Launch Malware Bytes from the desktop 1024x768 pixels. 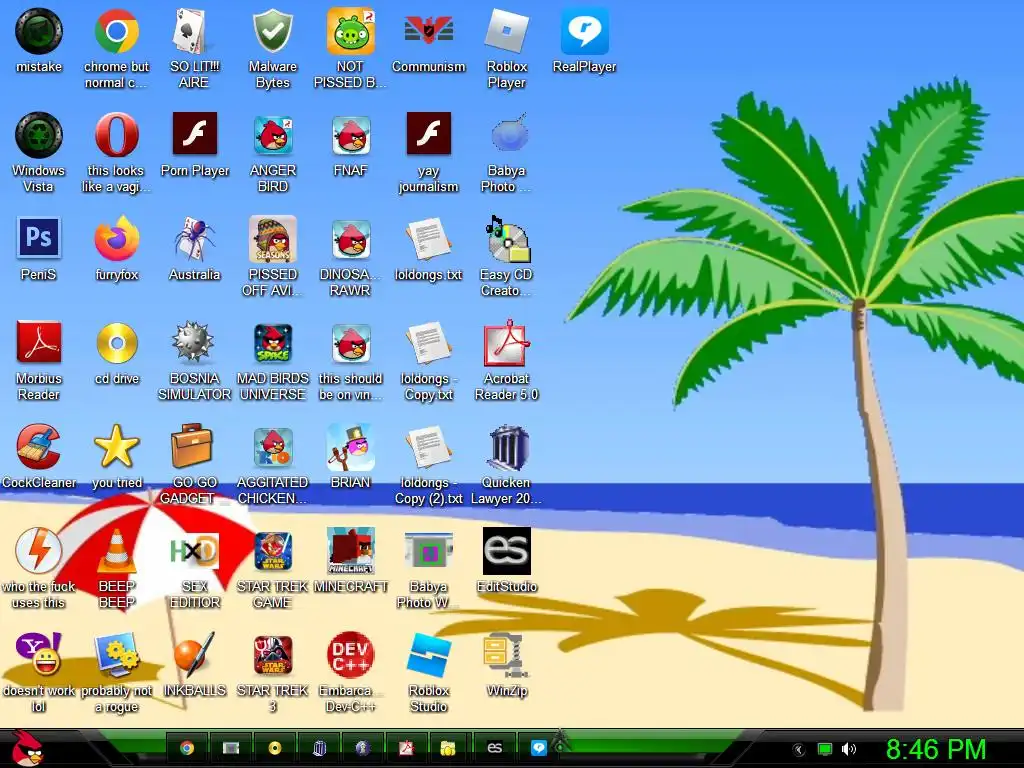pos(272,31)
